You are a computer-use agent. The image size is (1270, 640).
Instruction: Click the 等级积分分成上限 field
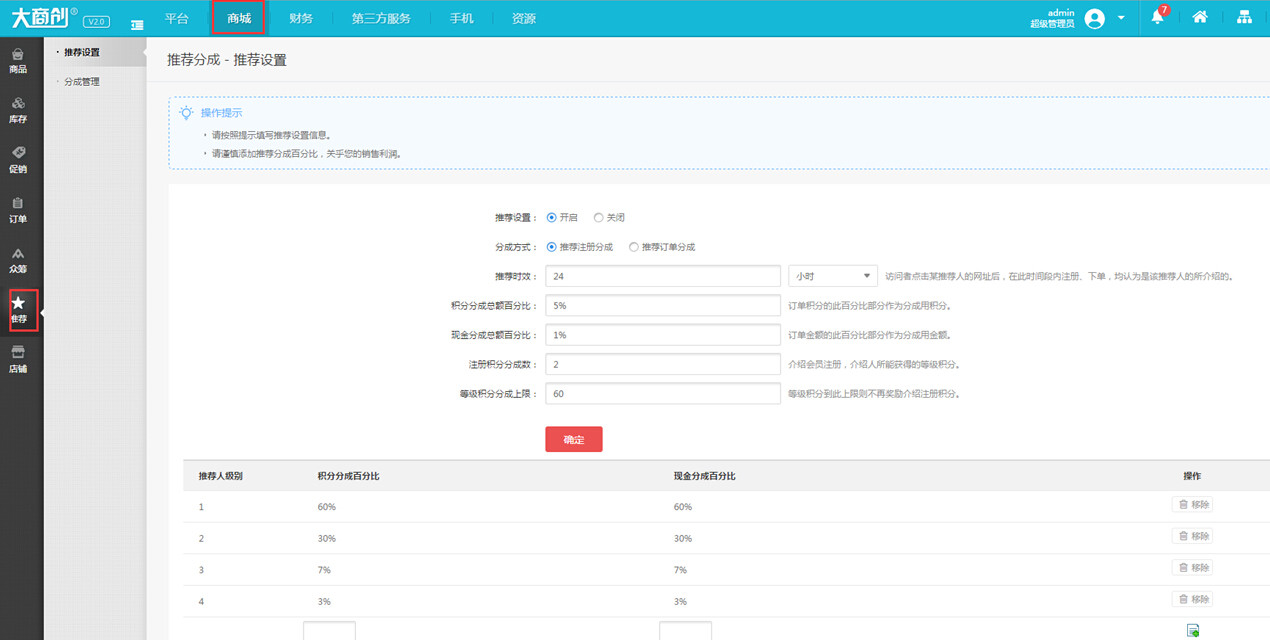tap(663, 393)
